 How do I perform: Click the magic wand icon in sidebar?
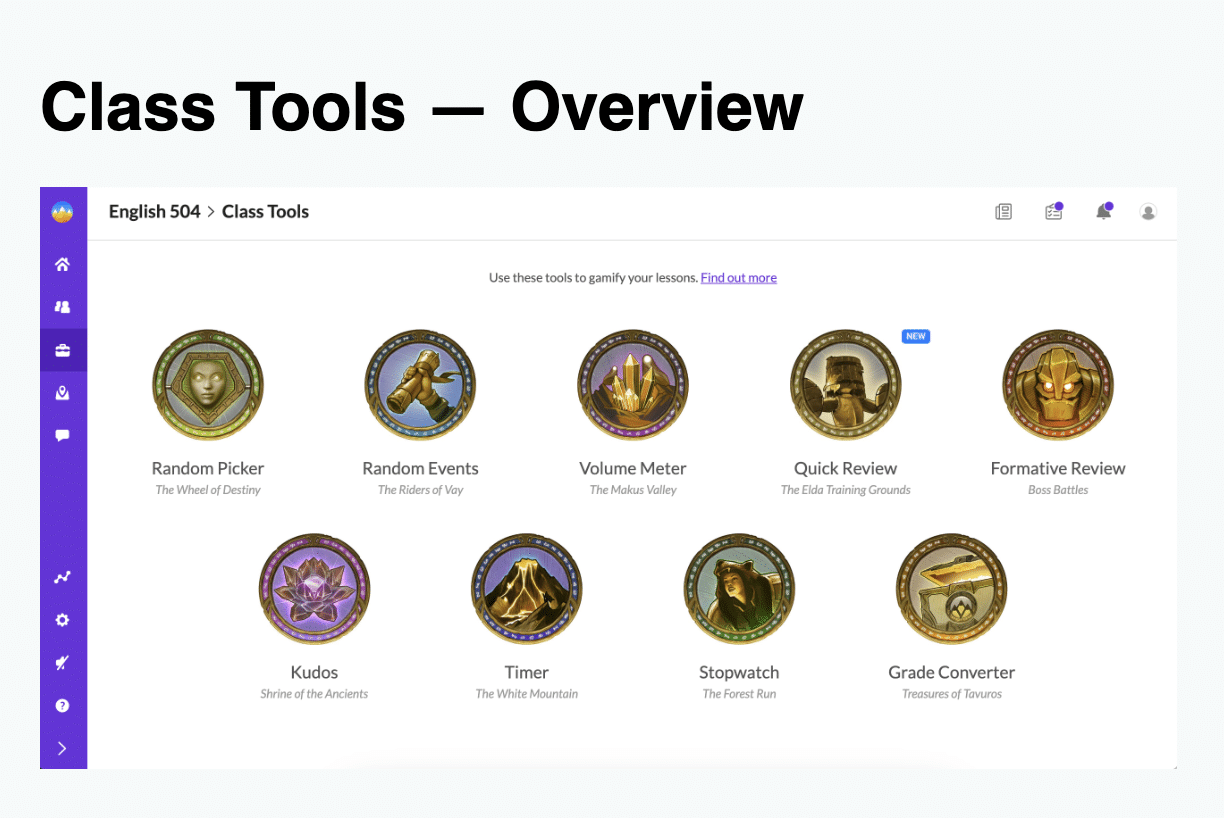pos(63,662)
